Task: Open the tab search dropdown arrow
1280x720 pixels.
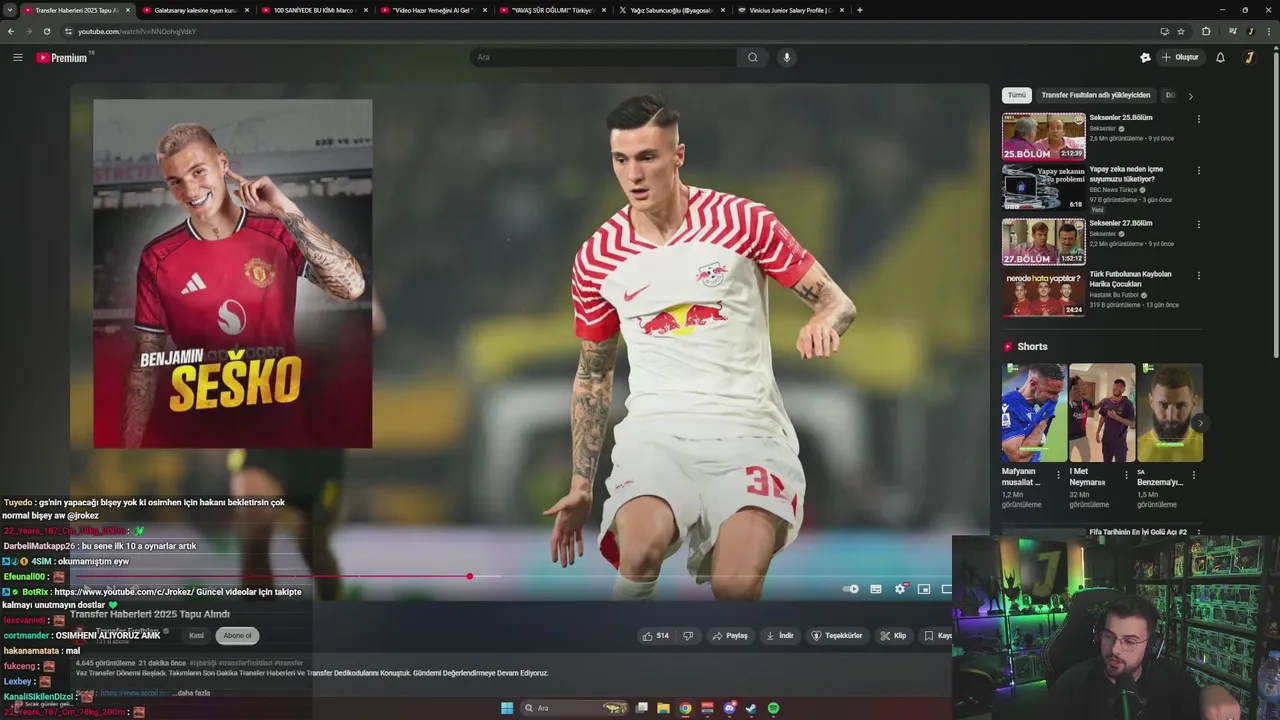Action: coord(9,10)
